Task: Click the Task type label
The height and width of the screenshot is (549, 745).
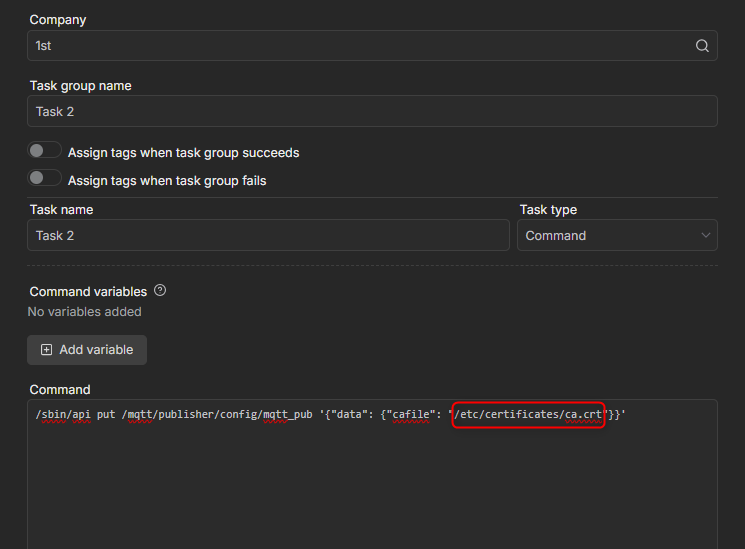Action: 548,210
